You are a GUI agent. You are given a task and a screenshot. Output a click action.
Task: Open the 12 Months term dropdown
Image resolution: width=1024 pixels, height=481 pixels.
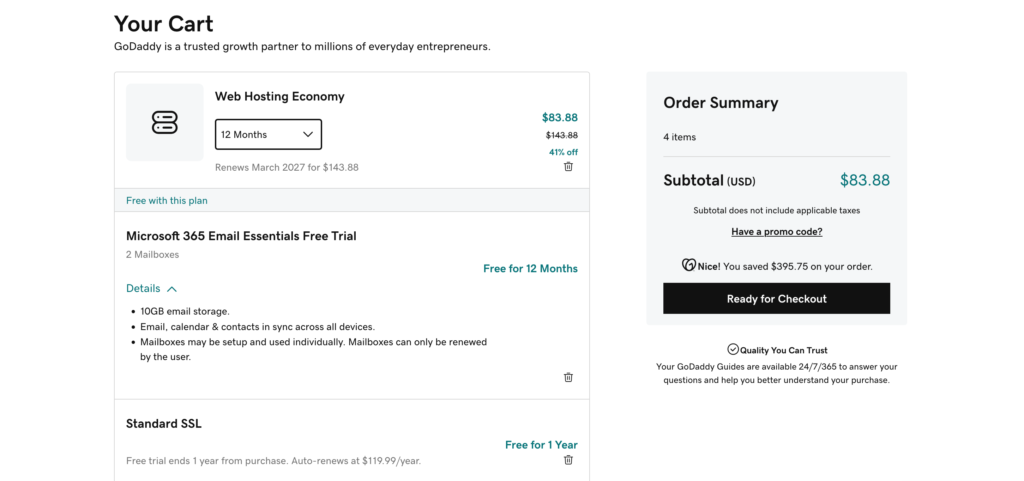[x=268, y=134]
